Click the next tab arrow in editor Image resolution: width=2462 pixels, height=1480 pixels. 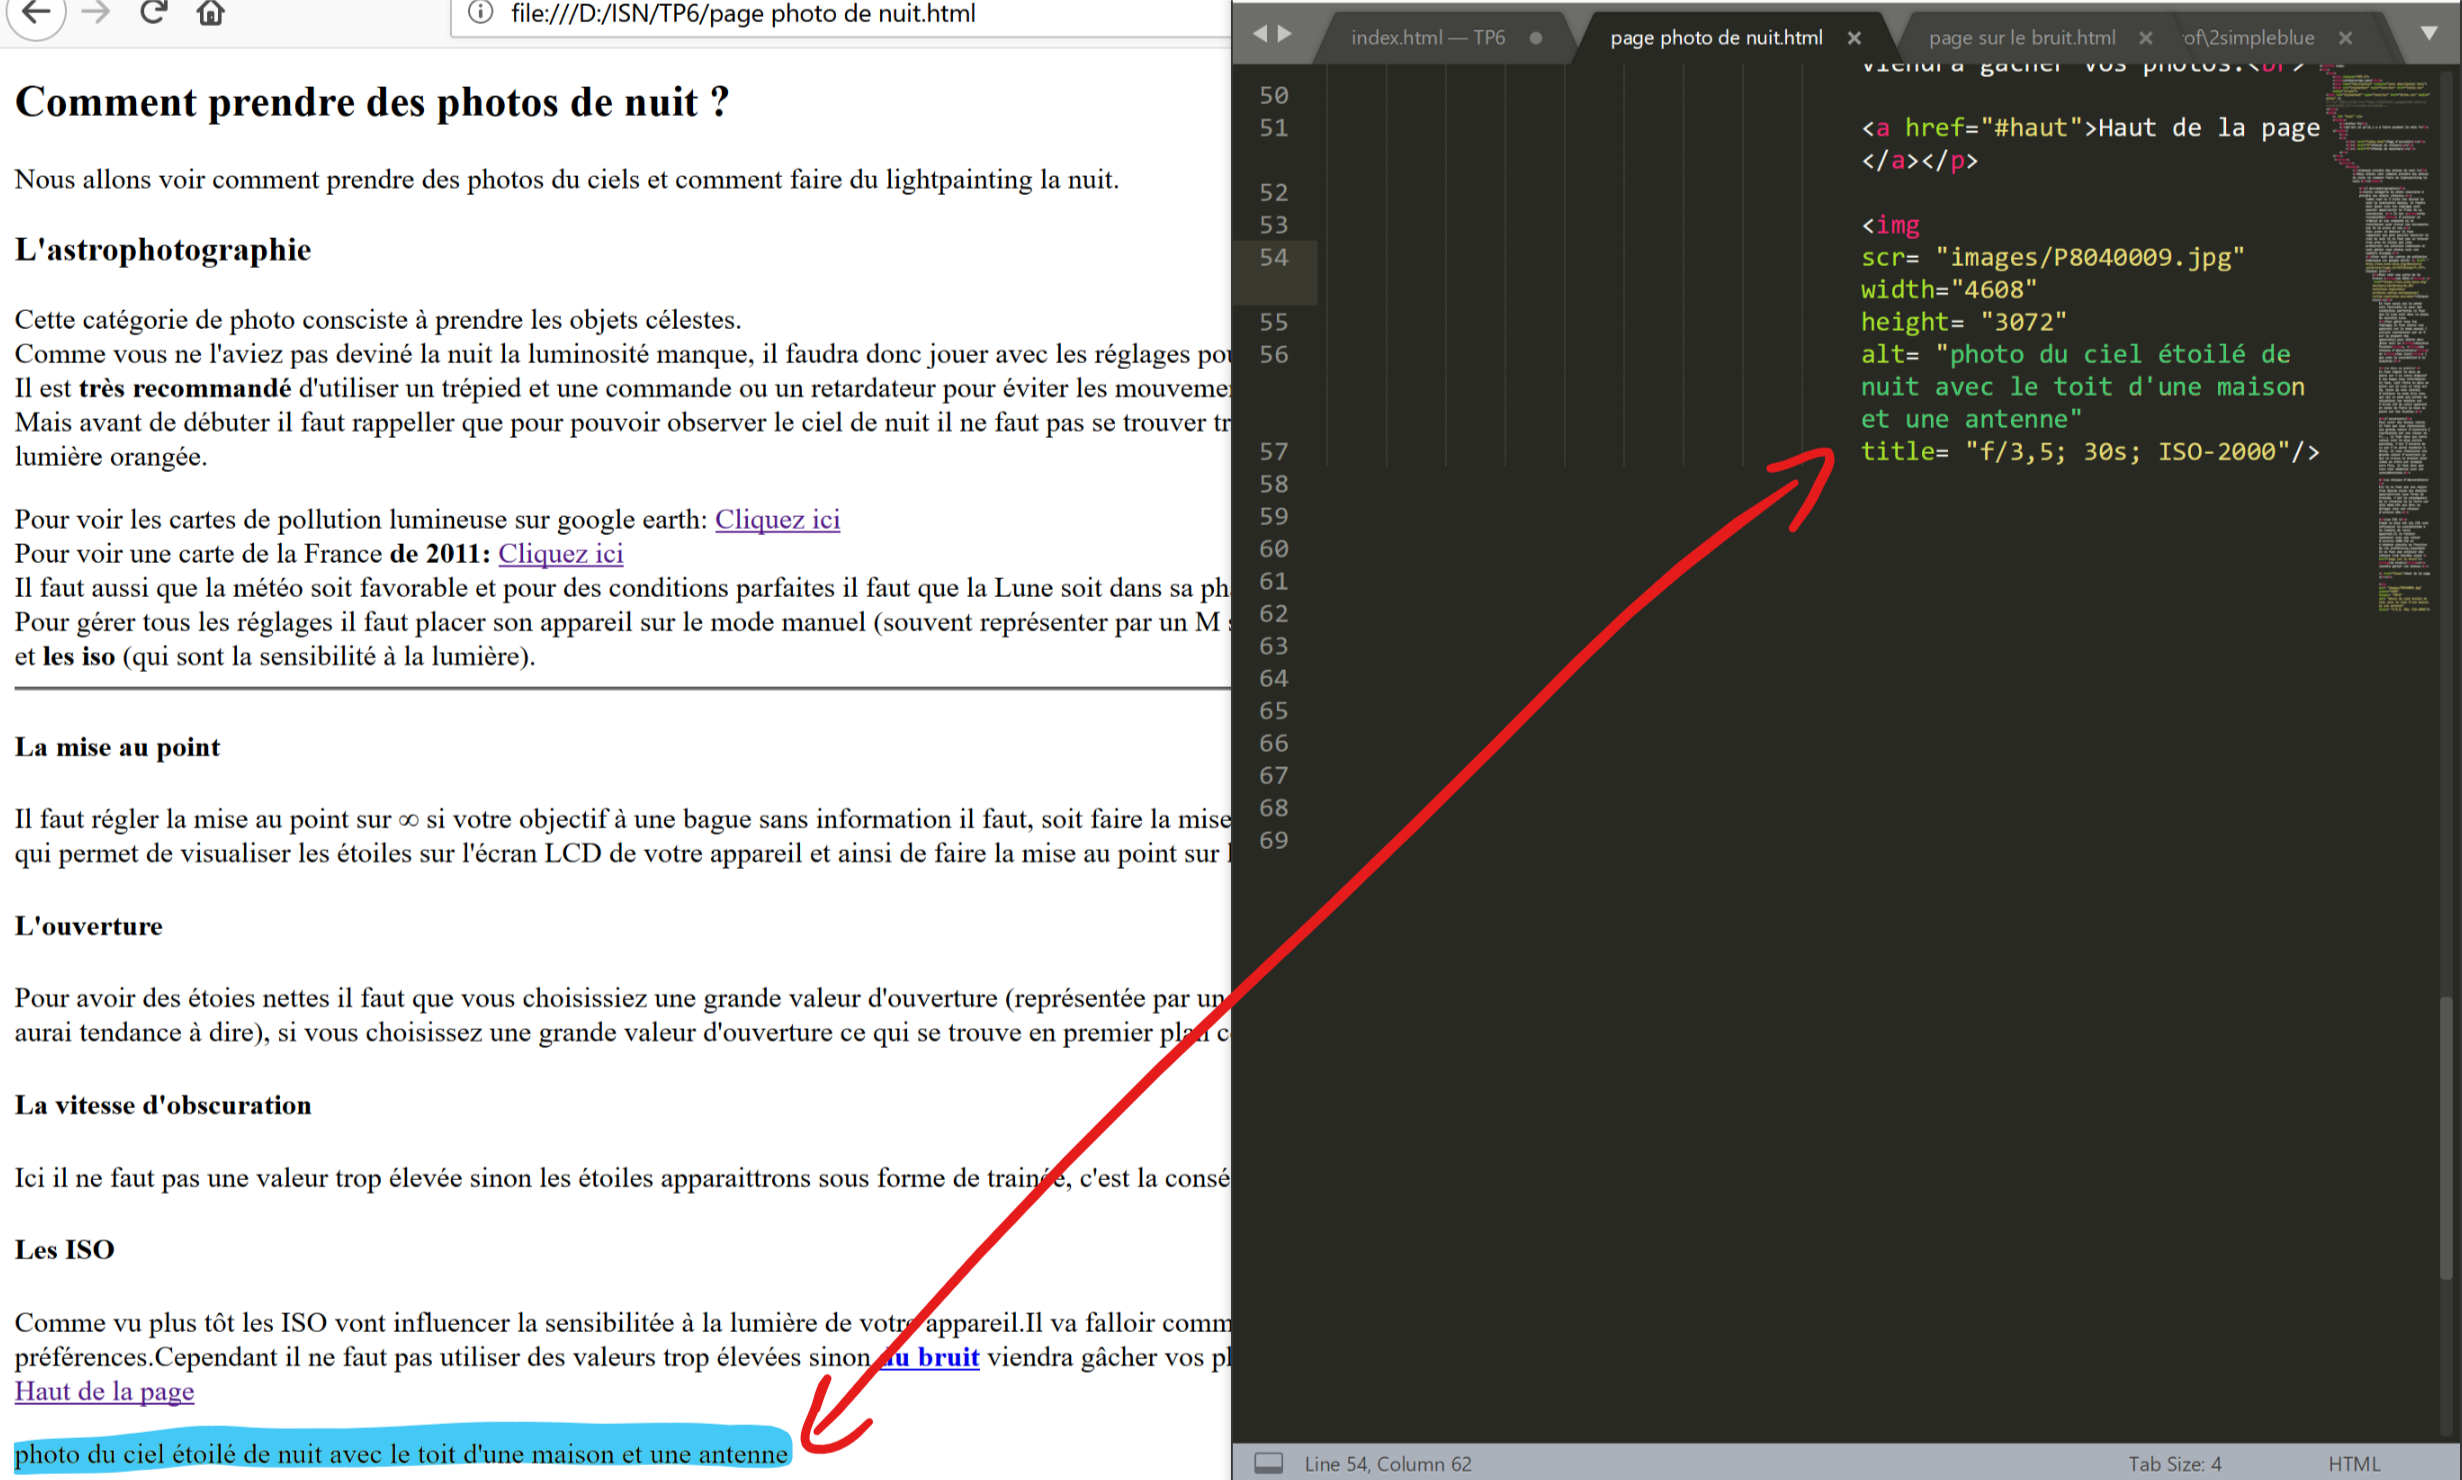(x=1285, y=34)
